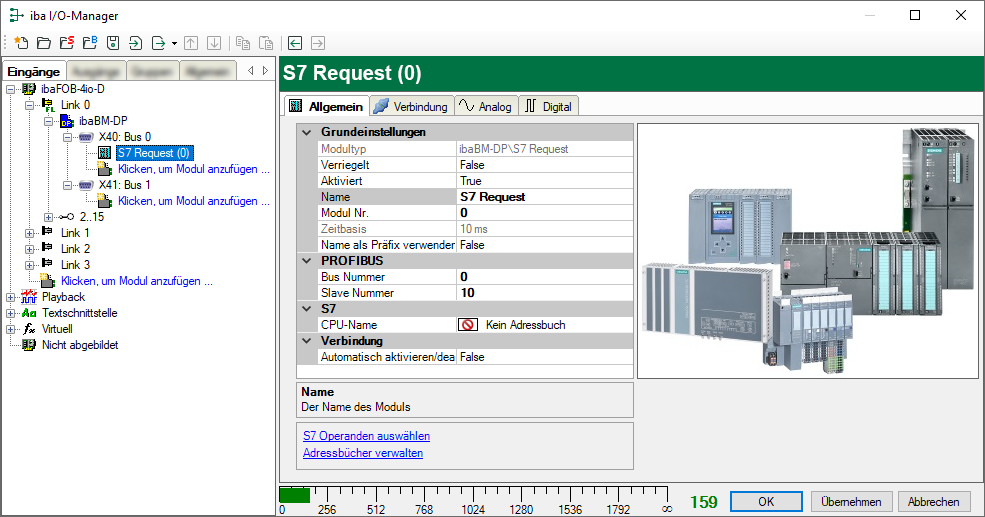Viewport: 985px width, 517px height.
Task: Click the folder icon with blue B
Action: [89, 43]
